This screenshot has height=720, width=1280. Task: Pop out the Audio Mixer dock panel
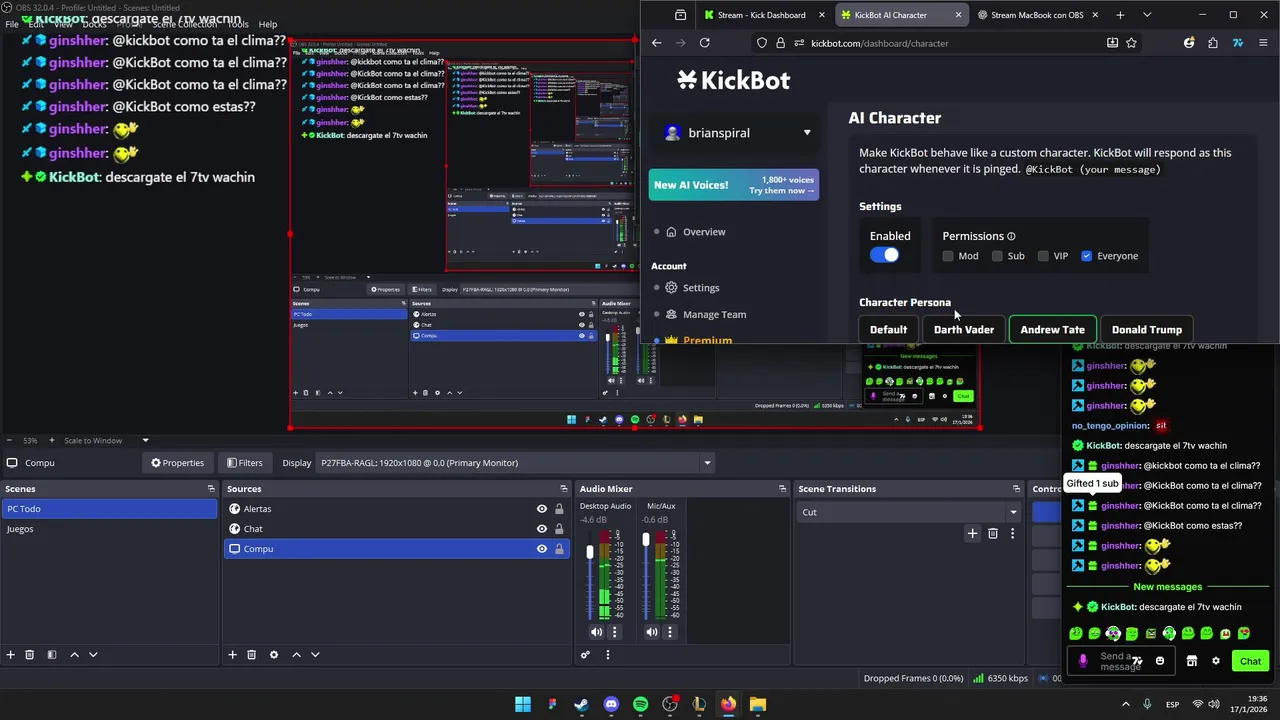coord(782,489)
